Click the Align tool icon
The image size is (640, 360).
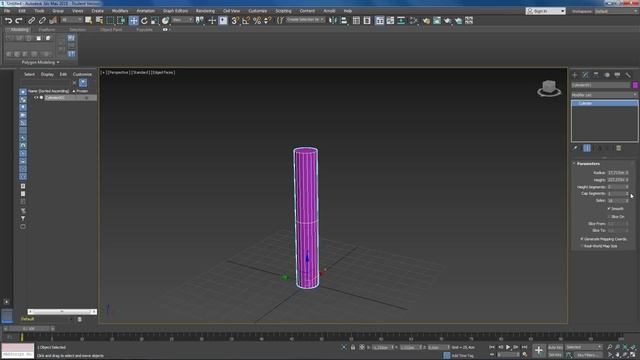344,20
